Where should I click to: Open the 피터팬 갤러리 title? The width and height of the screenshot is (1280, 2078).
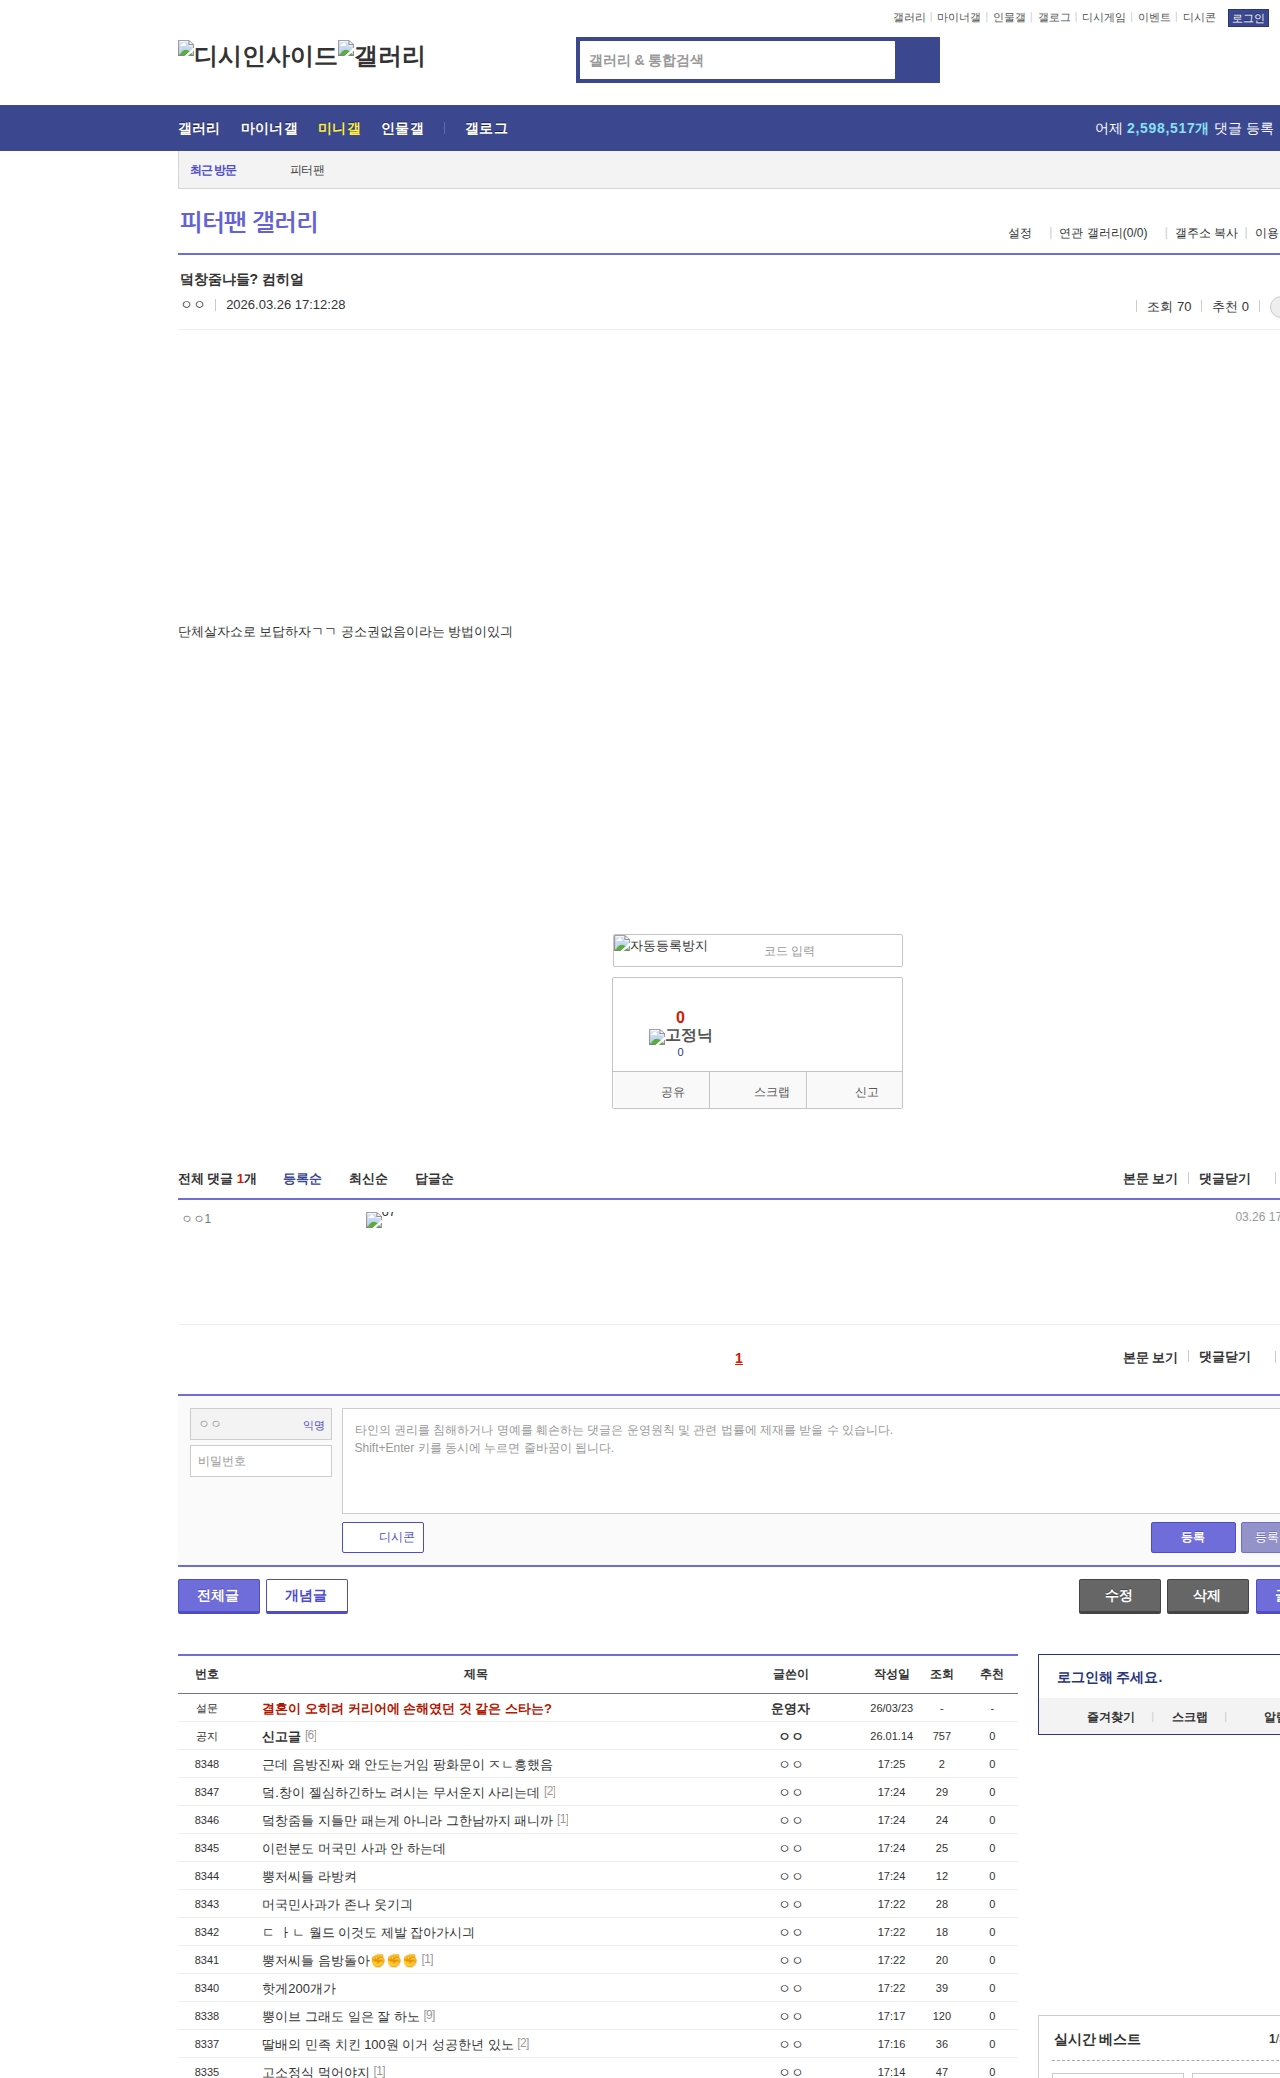(x=249, y=222)
